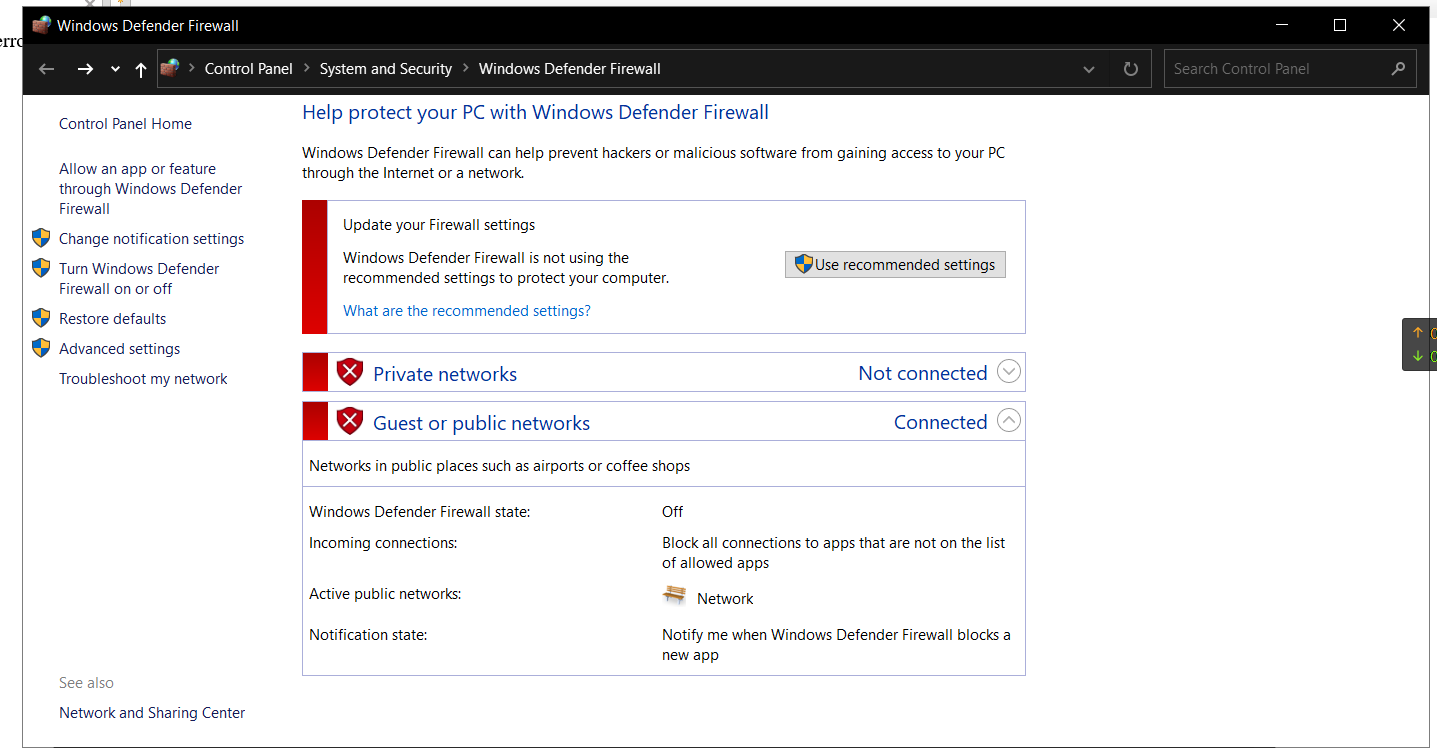The height and width of the screenshot is (748, 1437).
Task: Click Guest or public networks heading
Action: pyautogui.click(x=481, y=423)
